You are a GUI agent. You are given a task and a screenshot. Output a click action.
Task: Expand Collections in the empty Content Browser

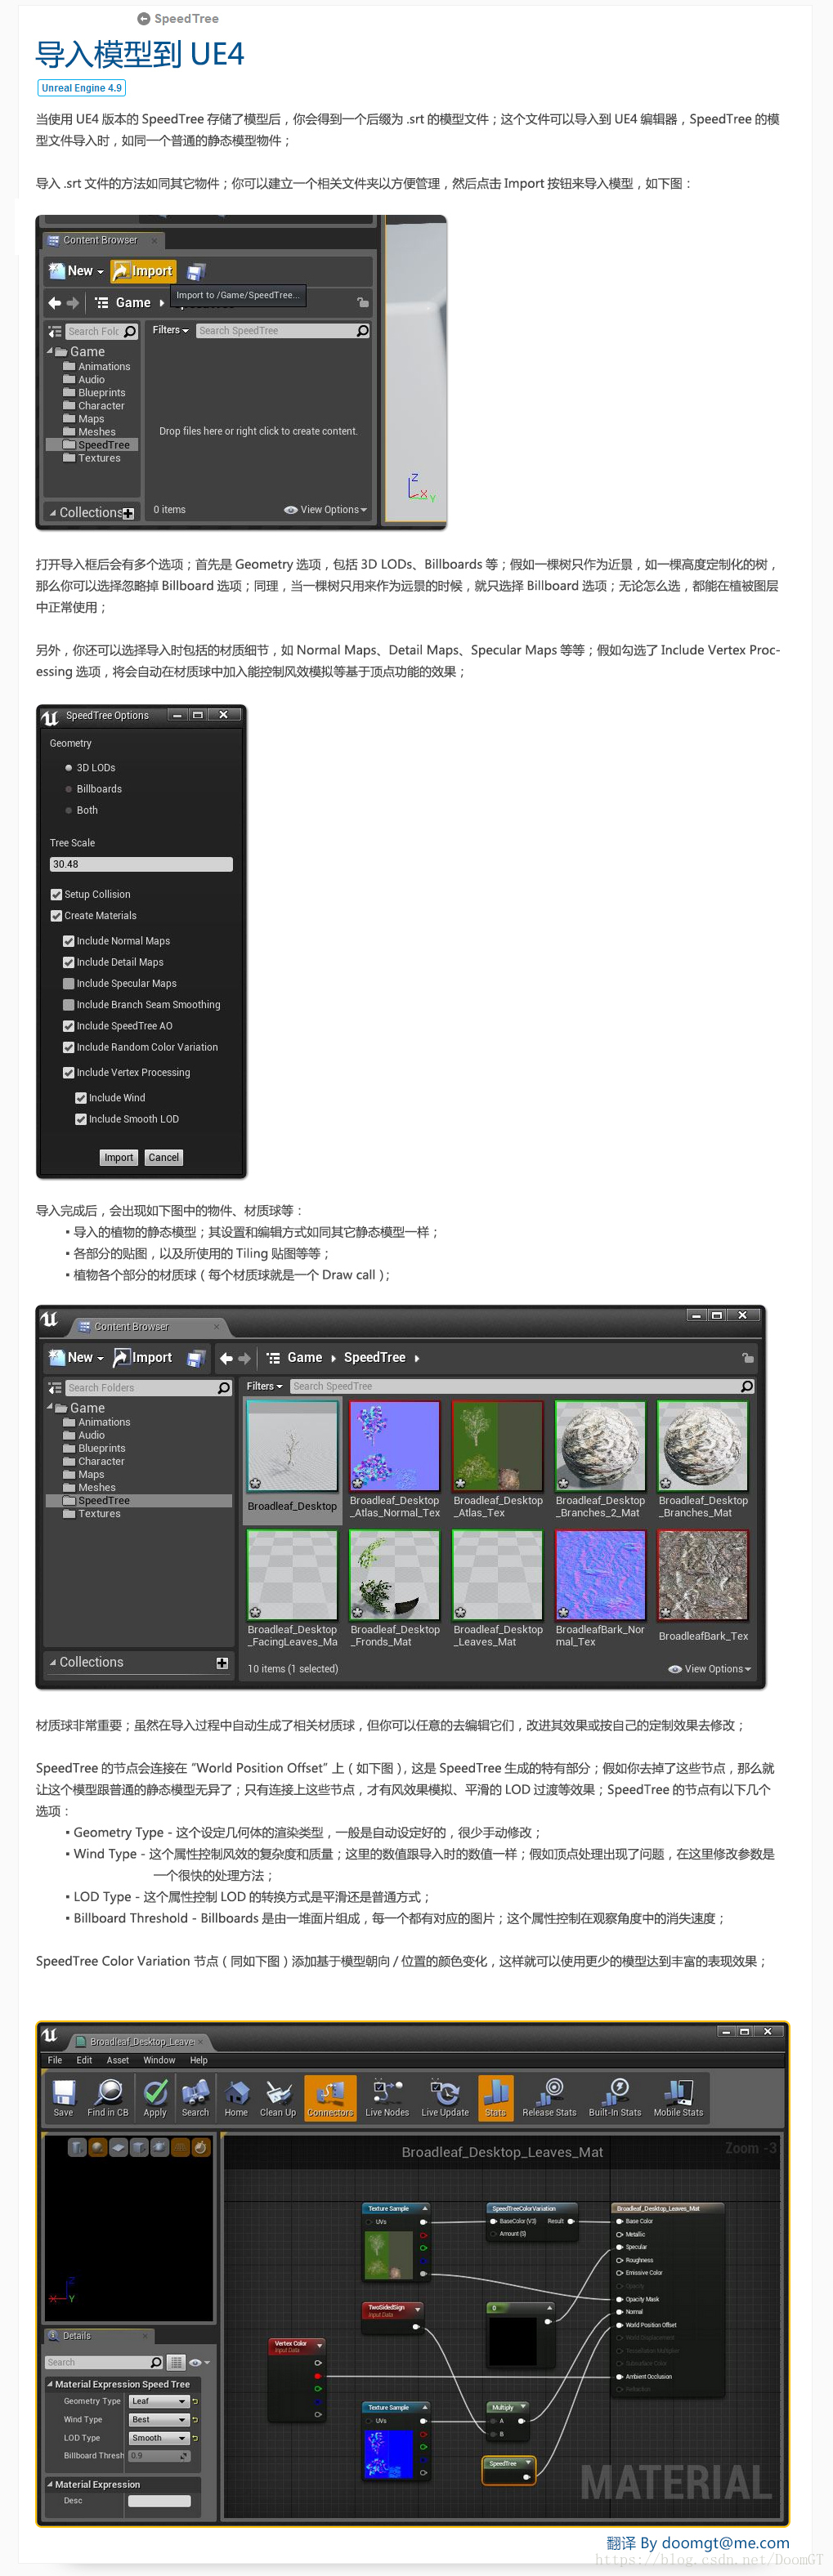click(x=52, y=513)
